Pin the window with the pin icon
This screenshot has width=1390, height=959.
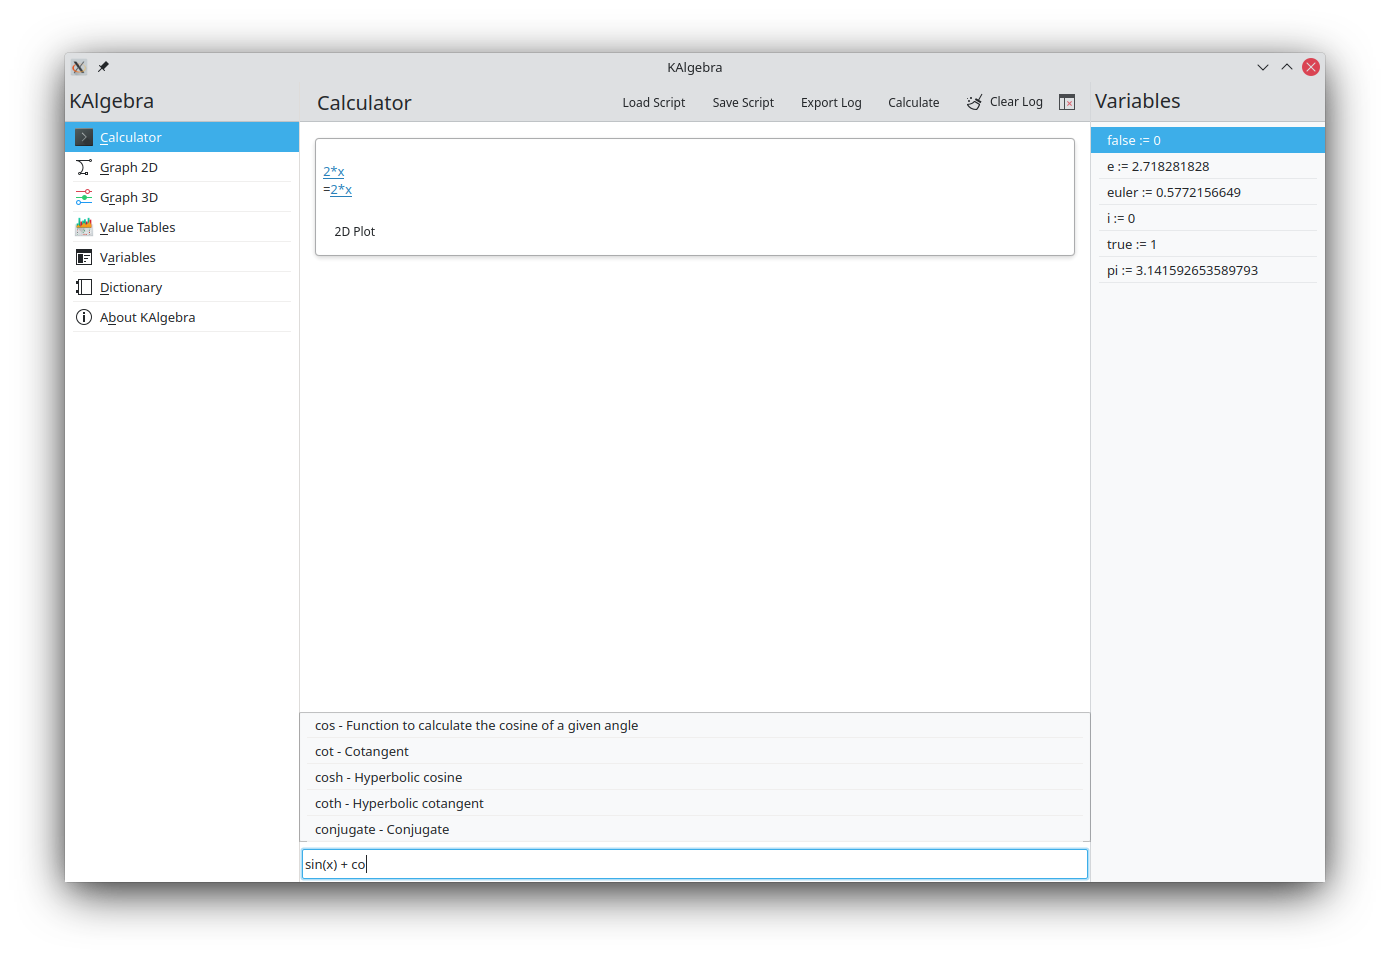click(x=103, y=67)
